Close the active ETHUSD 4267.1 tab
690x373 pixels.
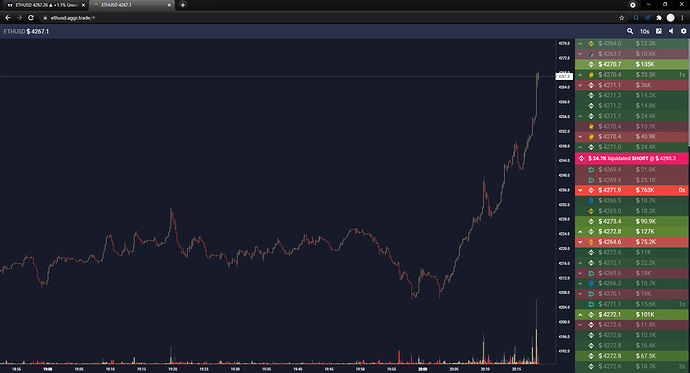tap(169, 5)
